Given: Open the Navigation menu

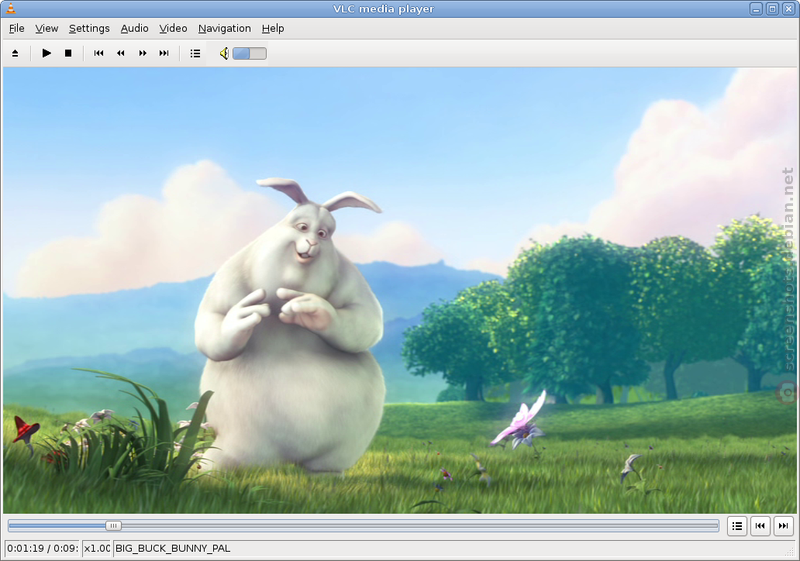Looking at the screenshot, I should coord(224,29).
